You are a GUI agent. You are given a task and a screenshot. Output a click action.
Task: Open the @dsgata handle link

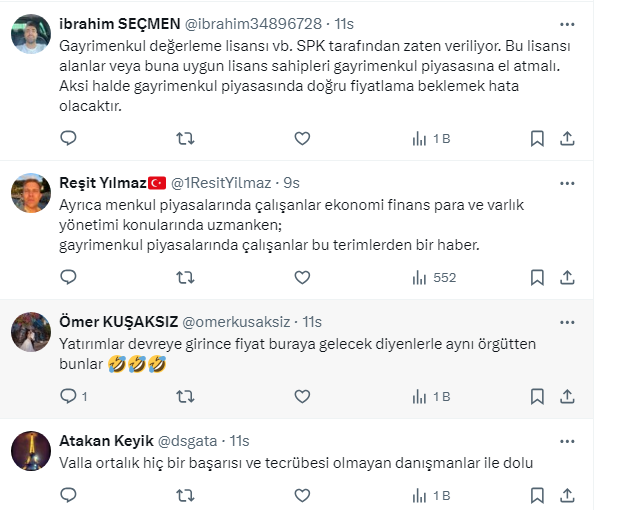tap(190, 440)
